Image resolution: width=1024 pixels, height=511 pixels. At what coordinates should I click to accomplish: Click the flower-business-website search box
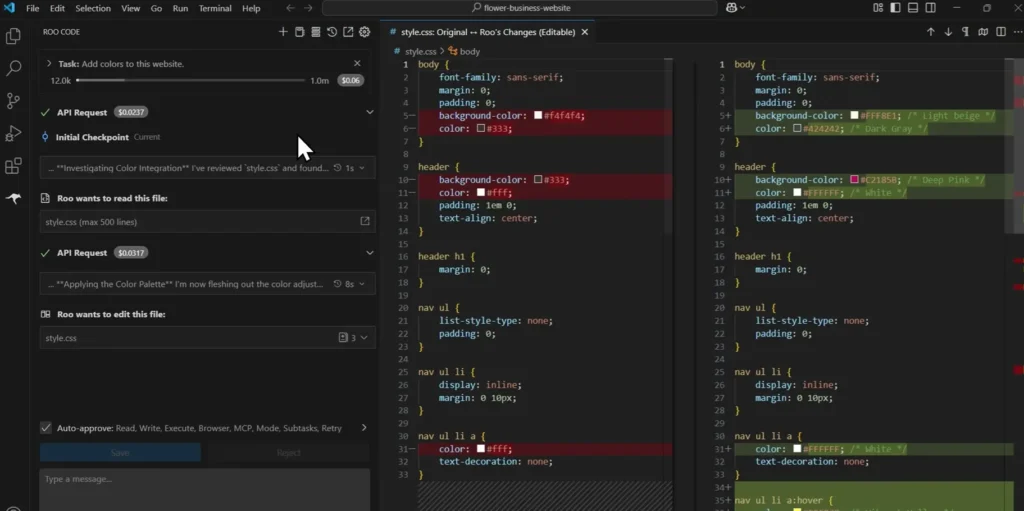[520, 8]
